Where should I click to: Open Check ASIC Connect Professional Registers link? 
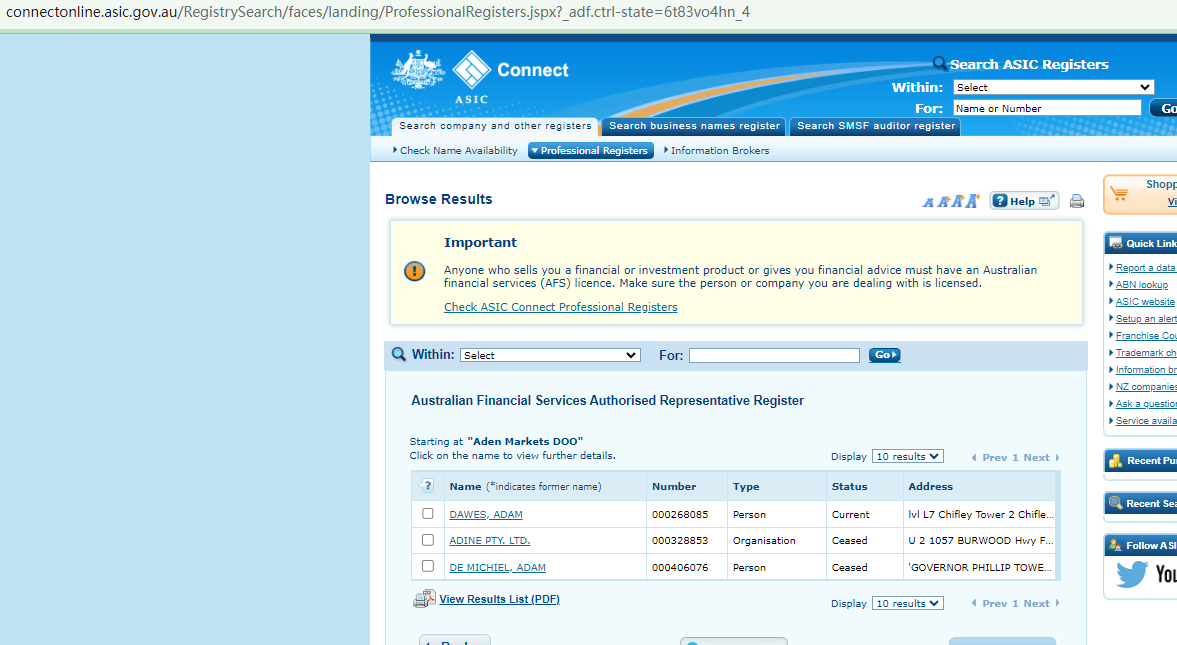(x=561, y=307)
